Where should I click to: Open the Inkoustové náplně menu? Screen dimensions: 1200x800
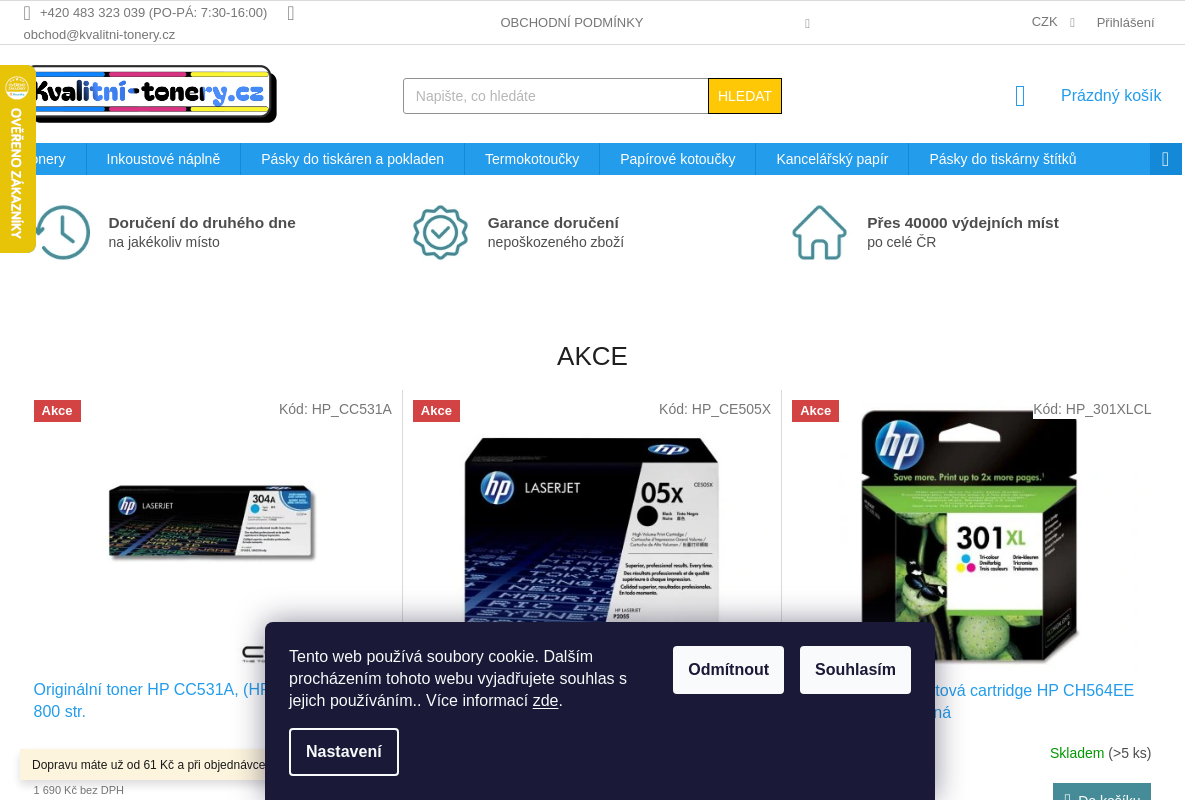click(x=163, y=159)
